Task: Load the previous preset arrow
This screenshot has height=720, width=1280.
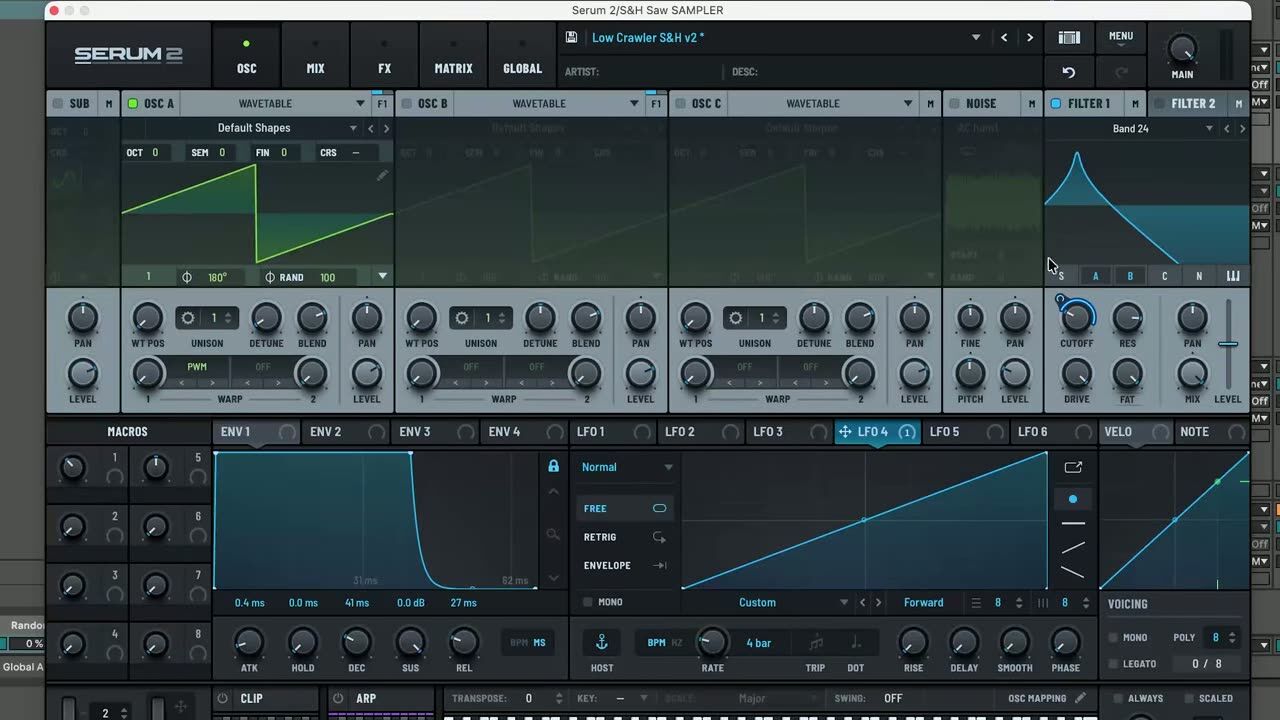Action: (1004, 37)
